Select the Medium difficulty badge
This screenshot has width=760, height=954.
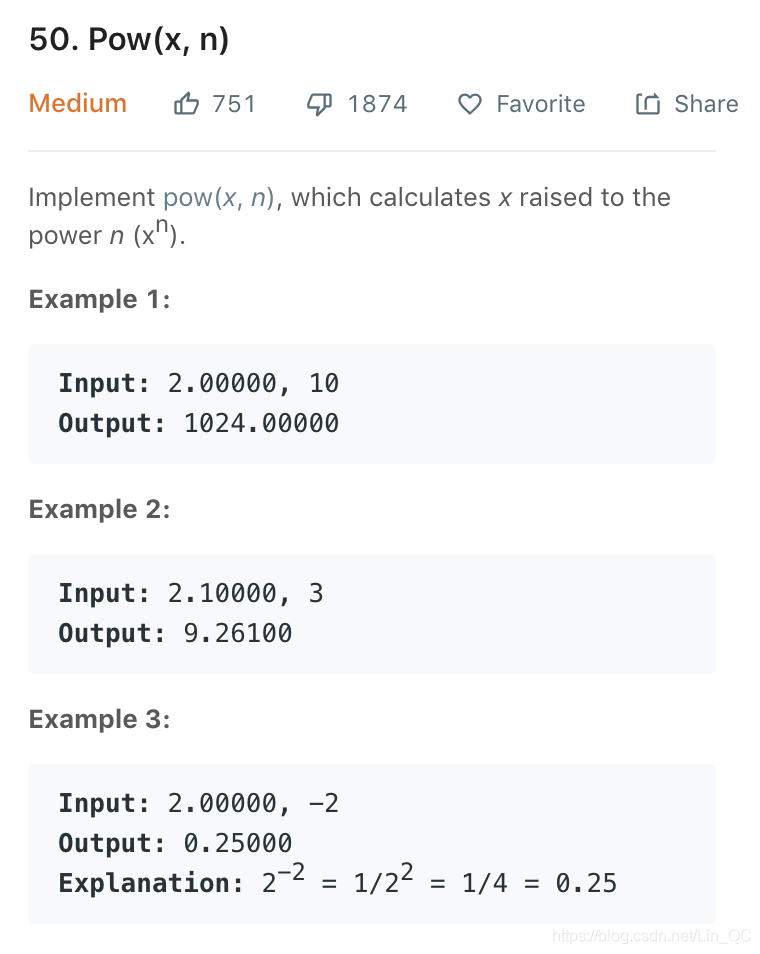77,103
